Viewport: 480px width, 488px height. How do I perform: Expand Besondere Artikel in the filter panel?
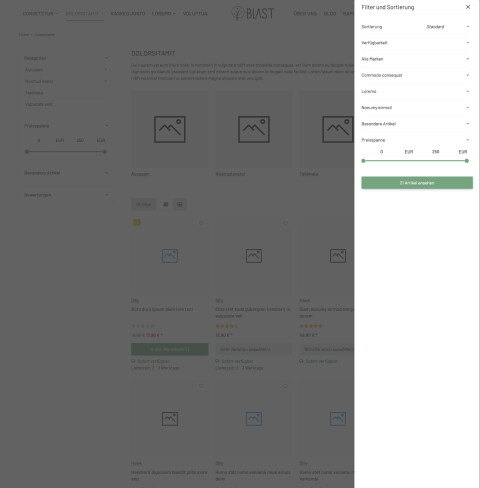coord(415,124)
